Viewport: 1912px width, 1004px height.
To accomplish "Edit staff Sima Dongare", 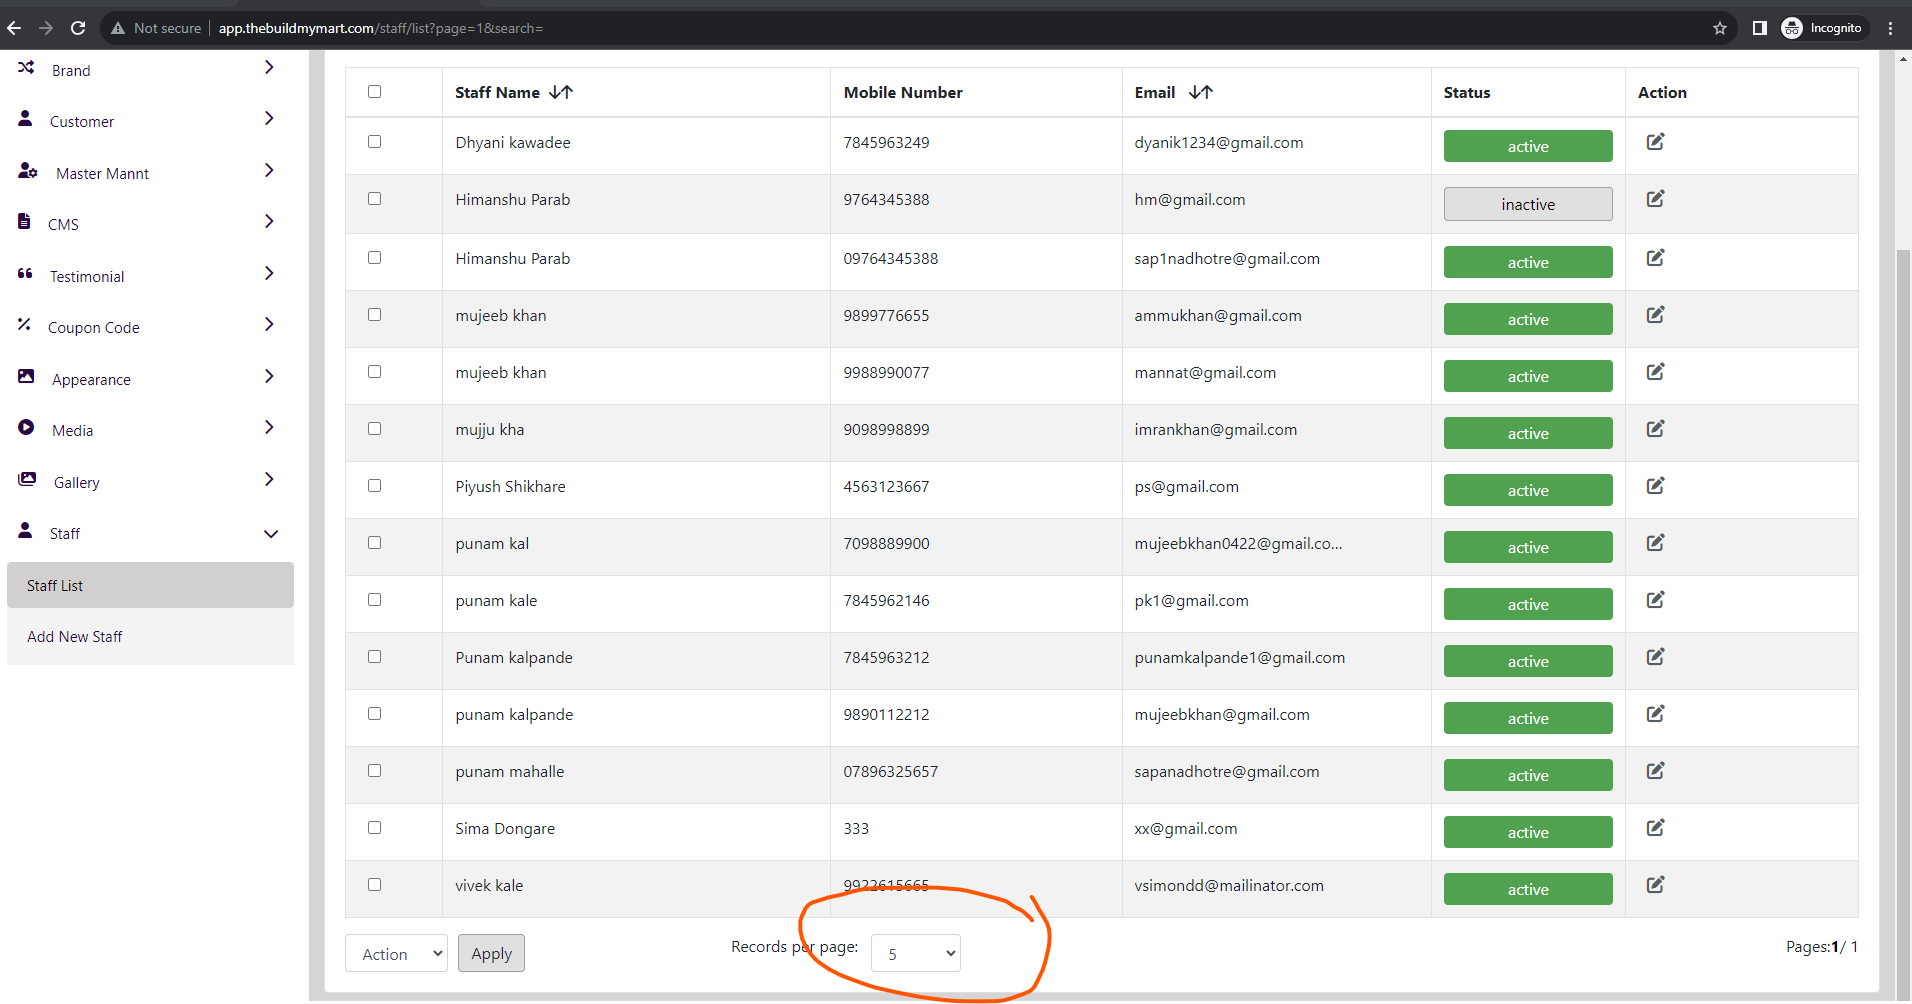I will pos(1655,828).
